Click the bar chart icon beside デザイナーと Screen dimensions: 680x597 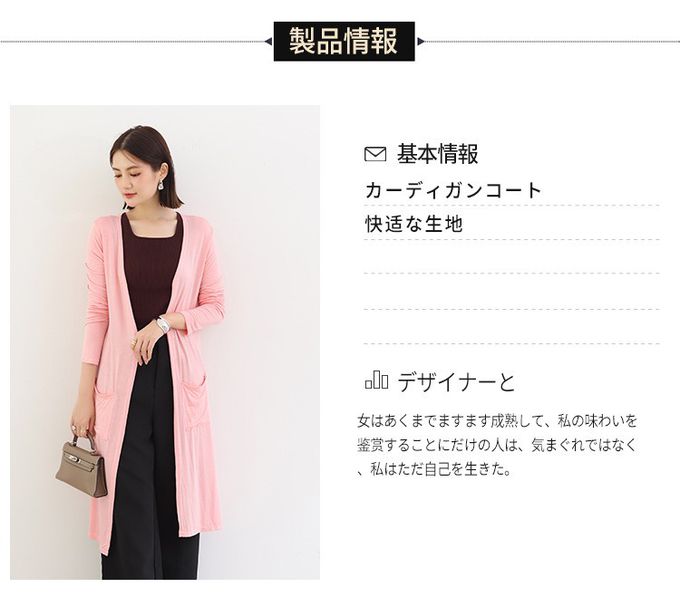tap(376, 381)
